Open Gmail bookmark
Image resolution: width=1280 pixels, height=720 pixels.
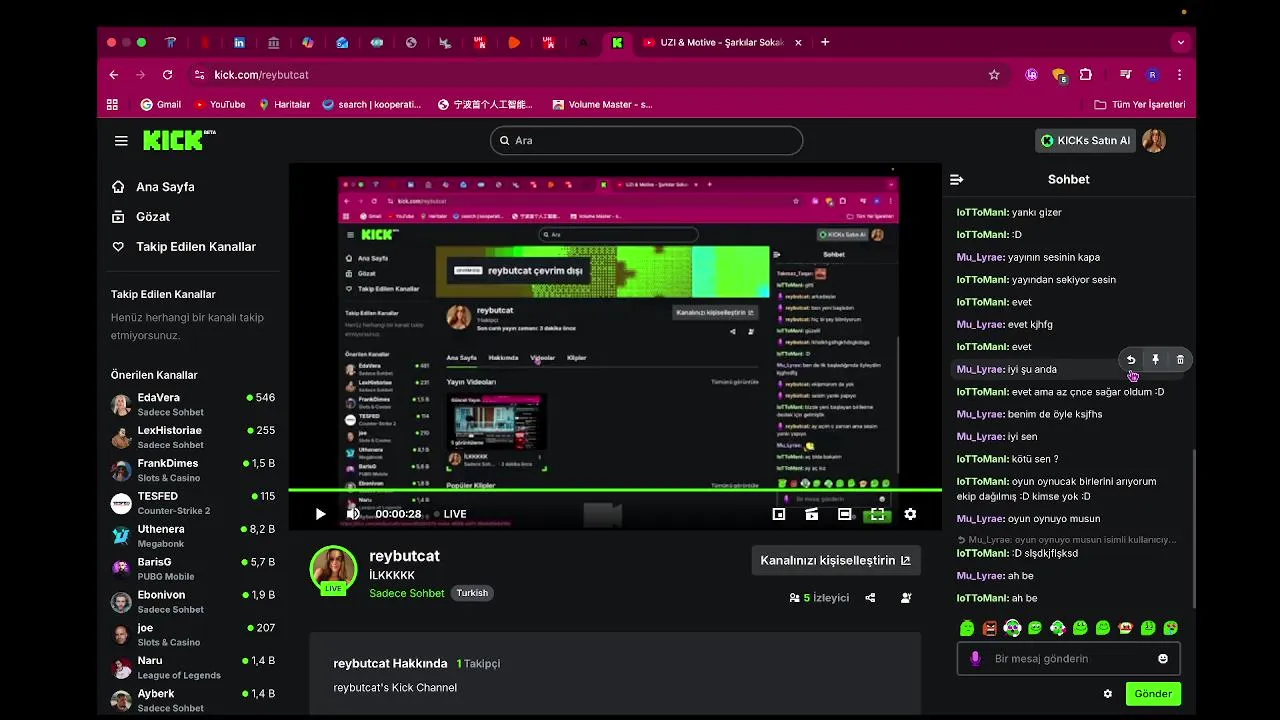[x=161, y=104]
